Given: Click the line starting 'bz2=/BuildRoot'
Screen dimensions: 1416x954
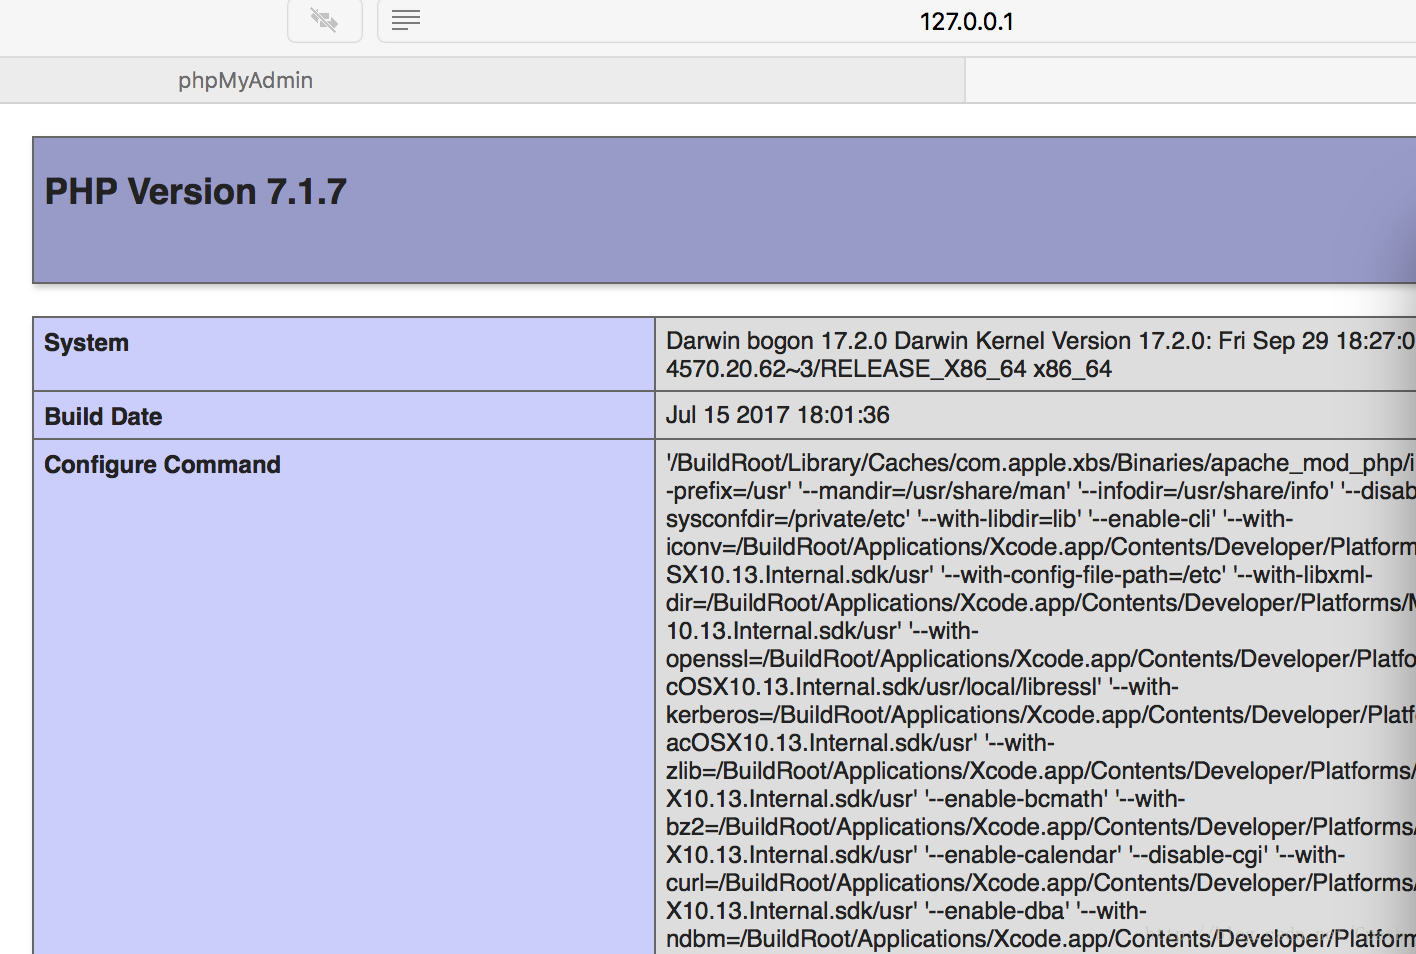Looking at the screenshot, I should coord(1040,827).
